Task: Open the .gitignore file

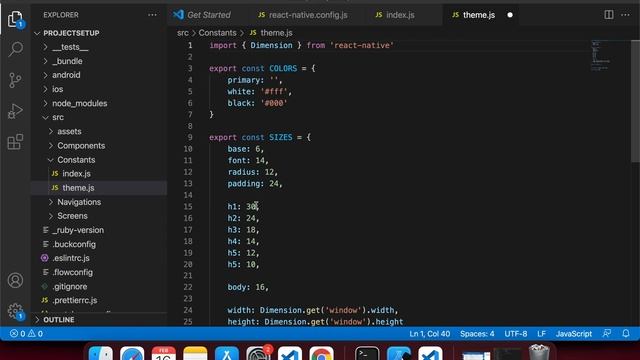Action: 69,287
